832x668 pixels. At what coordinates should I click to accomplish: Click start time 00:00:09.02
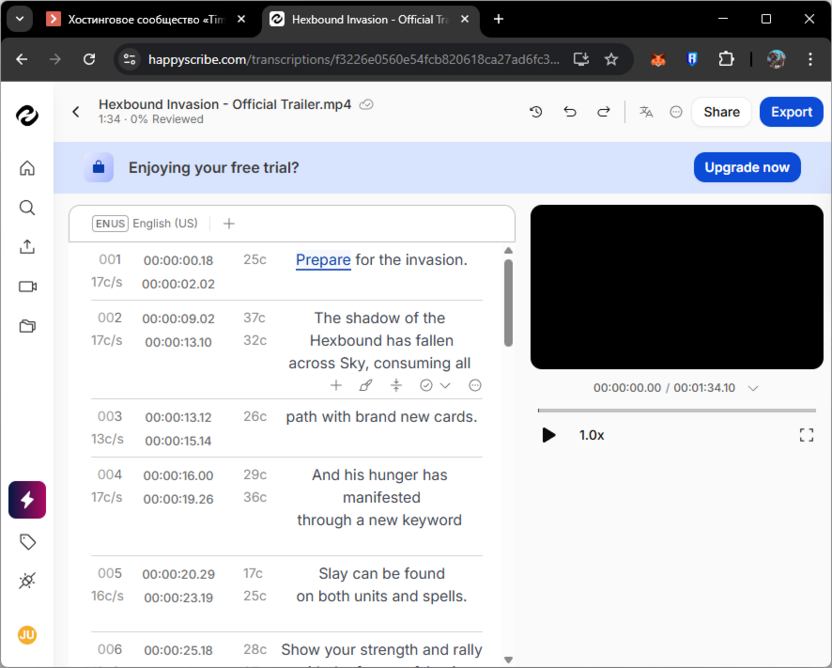tap(178, 319)
